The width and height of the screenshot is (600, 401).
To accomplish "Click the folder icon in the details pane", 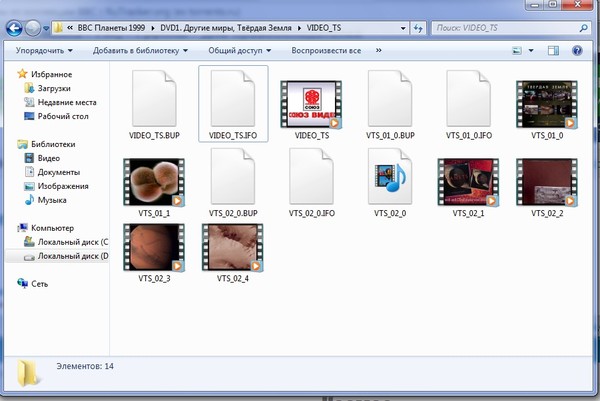I will pyautogui.click(x=28, y=373).
